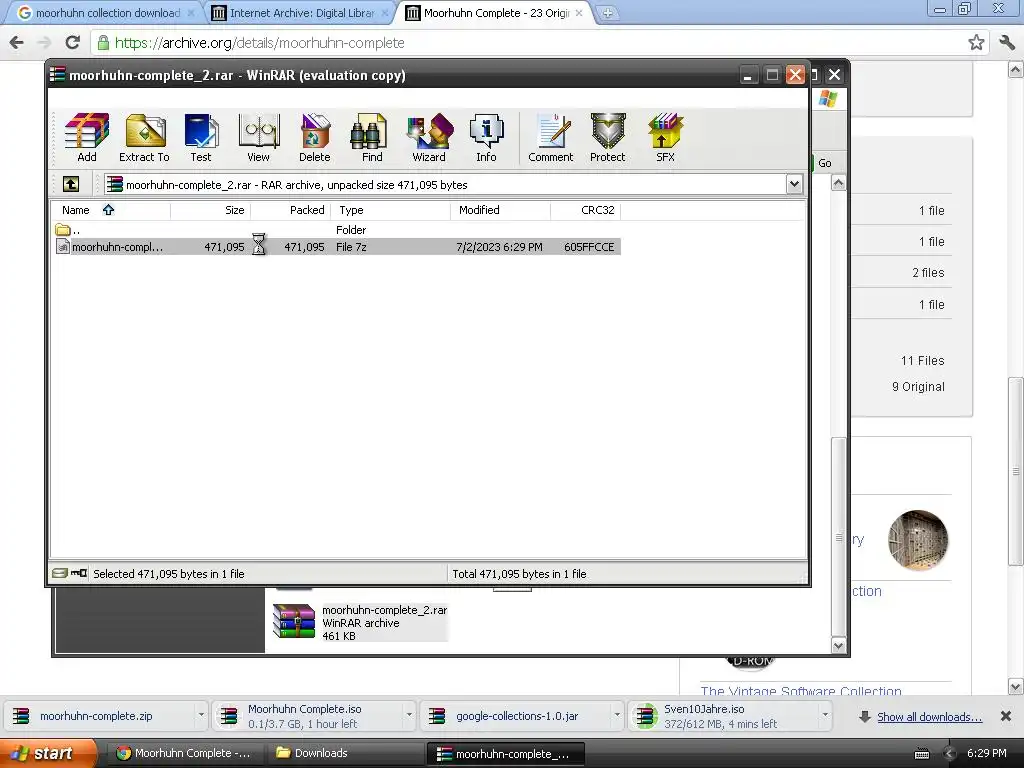Switch to Internet Archive: Digital Library tab
The width and height of the screenshot is (1024, 768).
coord(298,13)
